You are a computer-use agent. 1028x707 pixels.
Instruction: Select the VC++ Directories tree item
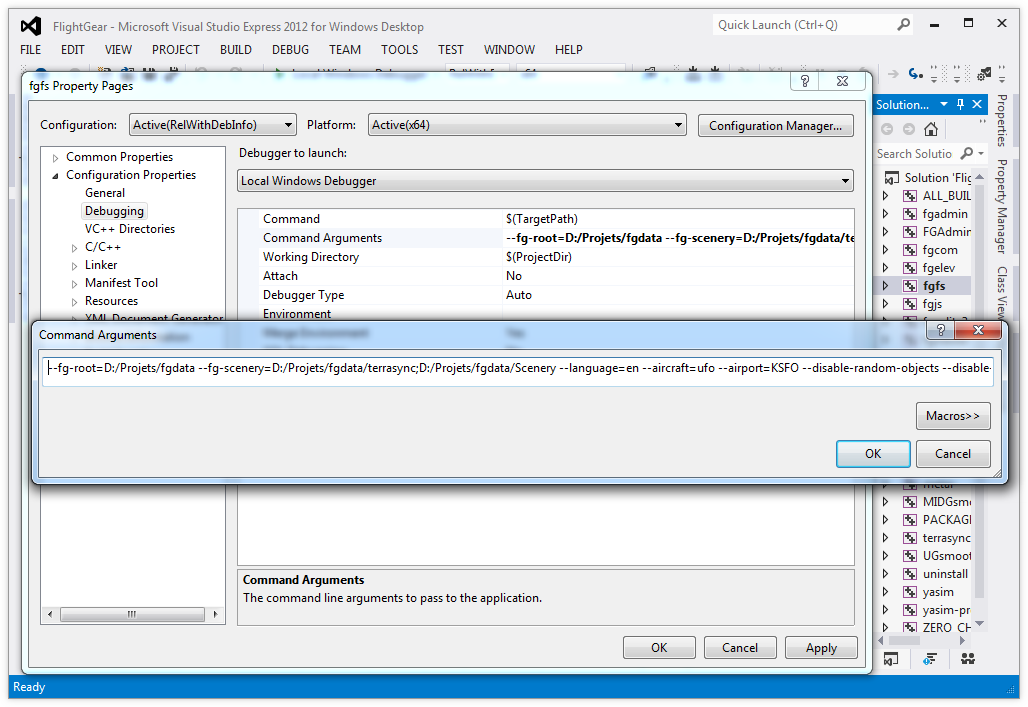[130, 229]
